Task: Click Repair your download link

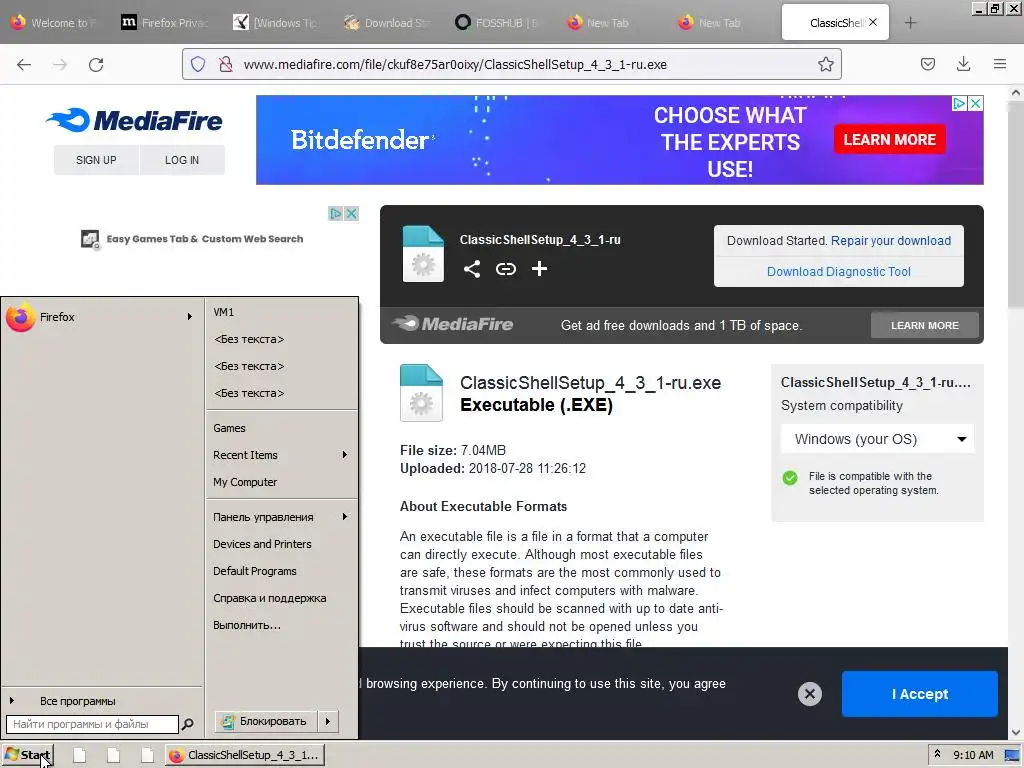Action: pos(891,241)
